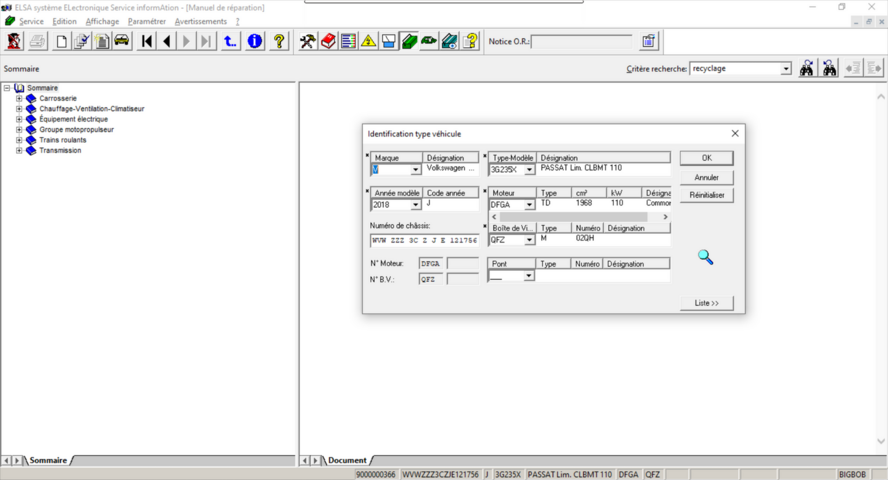Click the magnifying glass icon in dialog
The height and width of the screenshot is (480, 888).
(x=706, y=258)
